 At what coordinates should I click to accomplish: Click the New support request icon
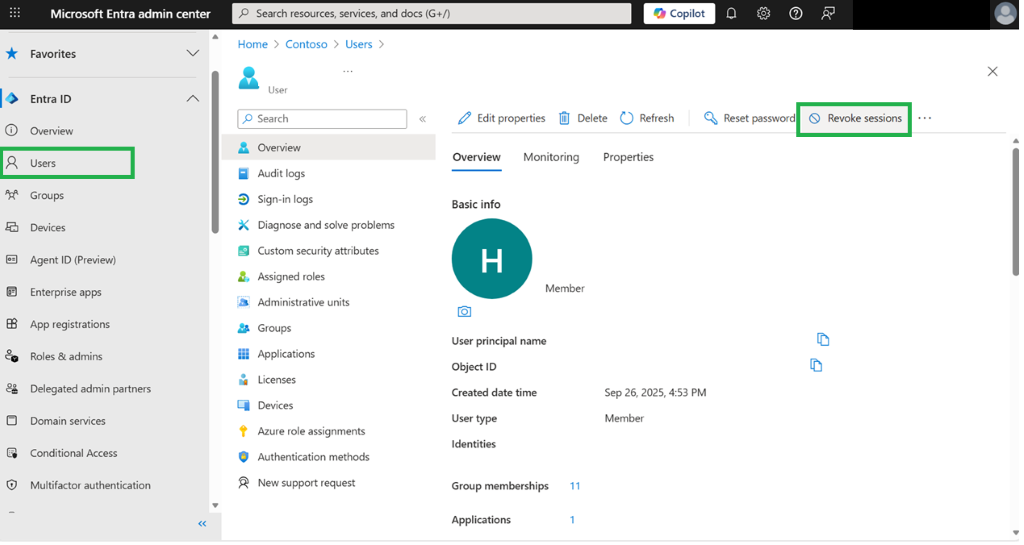pyautogui.click(x=244, y=482)
